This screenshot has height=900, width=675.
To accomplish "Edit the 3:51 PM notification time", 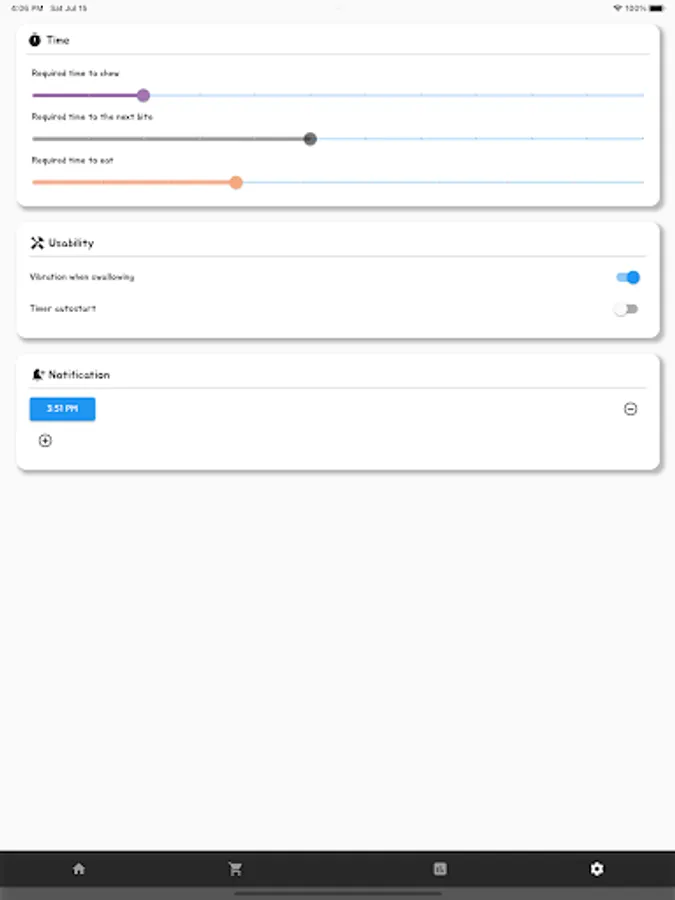I will coord(62,409).
